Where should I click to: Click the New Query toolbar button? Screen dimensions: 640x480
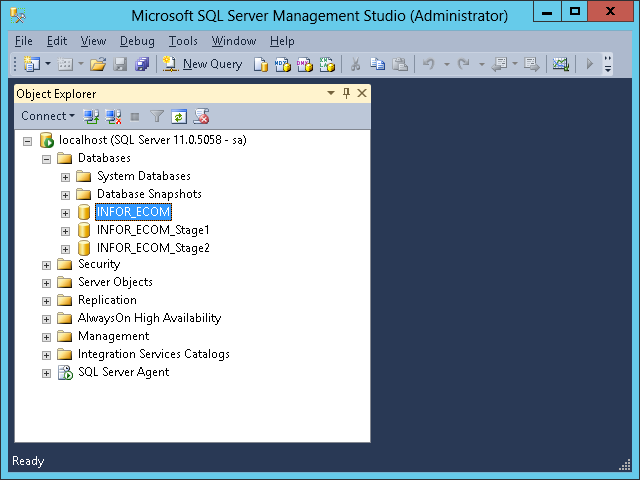(x=202, y=64)
